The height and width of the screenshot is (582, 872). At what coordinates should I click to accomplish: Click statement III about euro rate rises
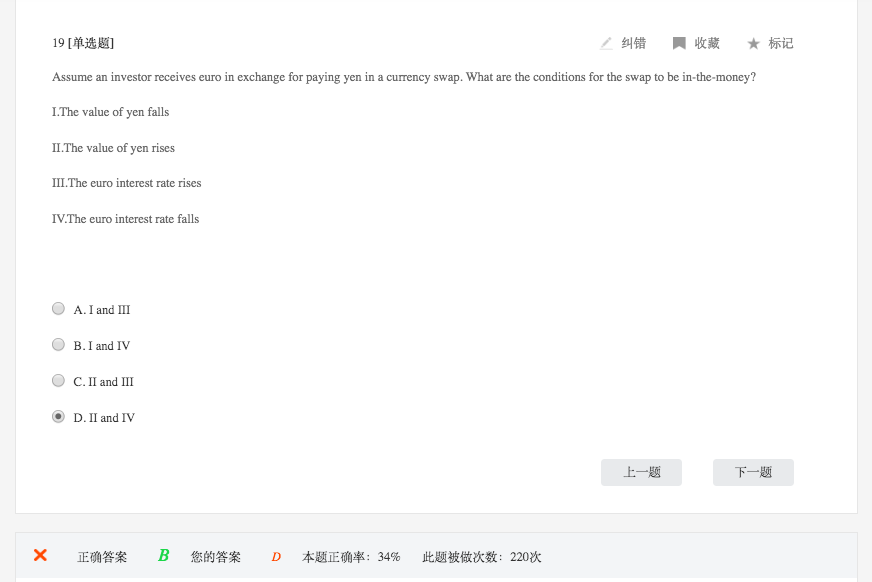[127, 183]
